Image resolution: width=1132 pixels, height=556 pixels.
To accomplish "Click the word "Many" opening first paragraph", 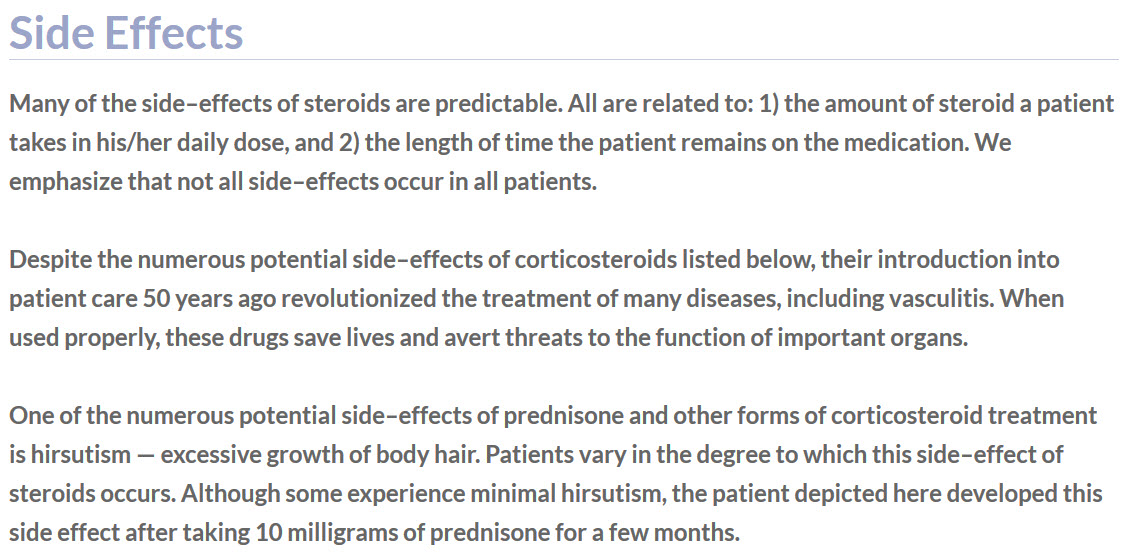I will coord(36,104).
